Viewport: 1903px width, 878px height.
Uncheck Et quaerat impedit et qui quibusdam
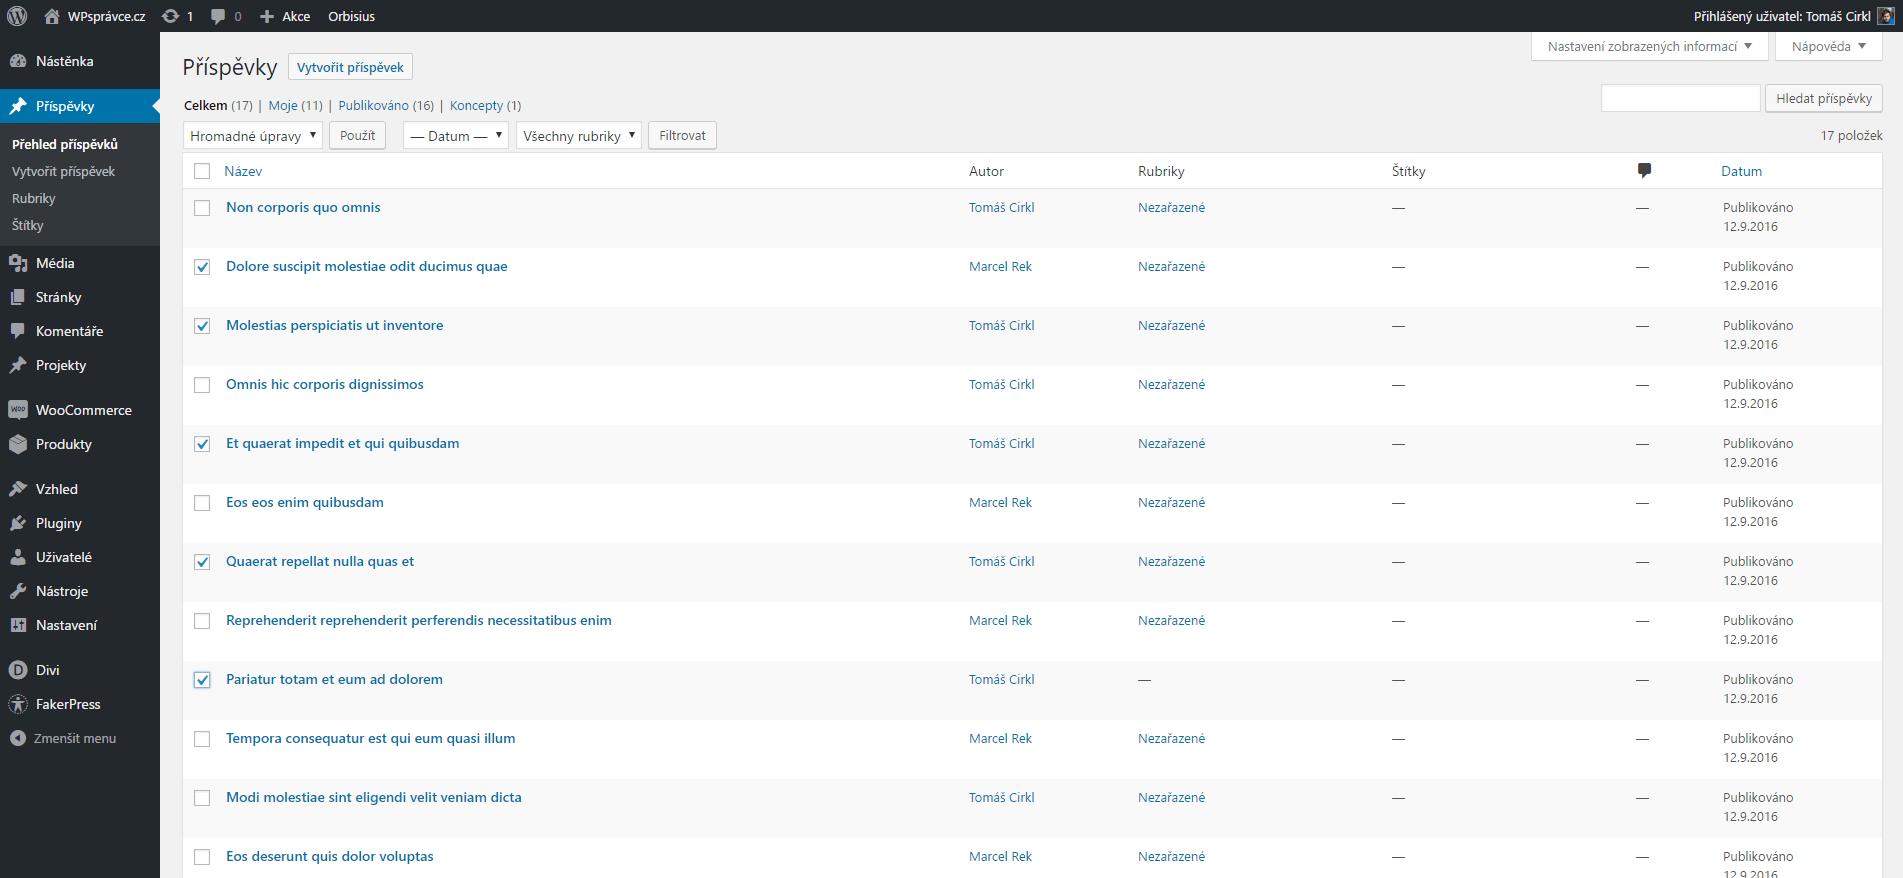click(x=202, y=444)
